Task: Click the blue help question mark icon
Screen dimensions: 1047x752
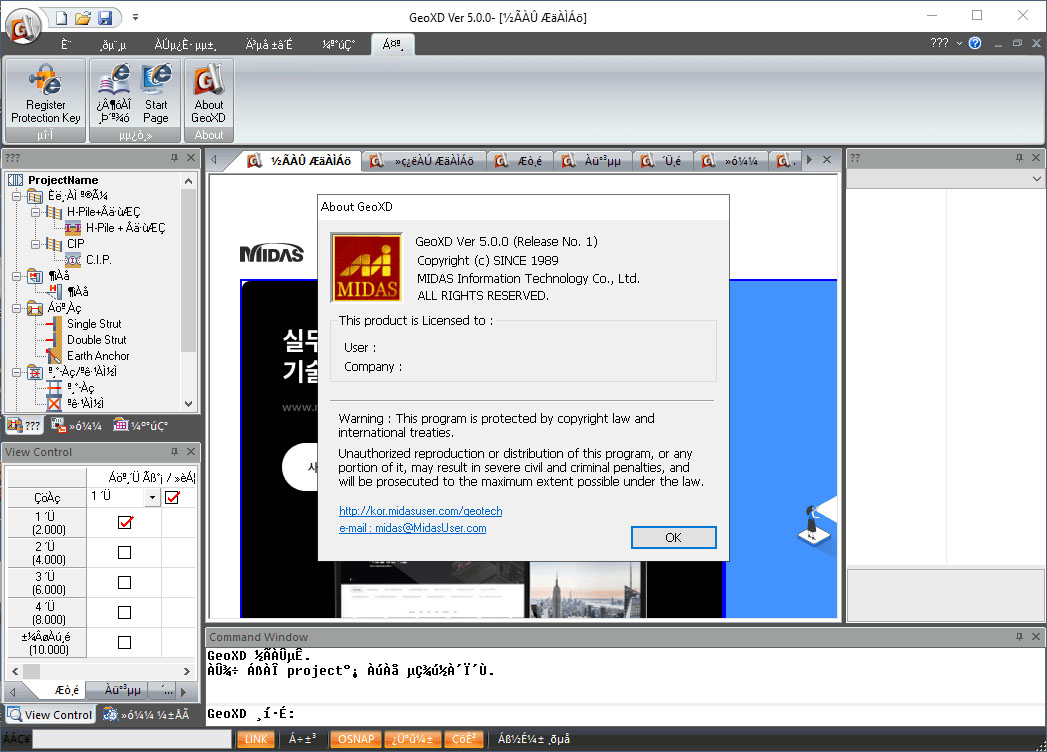Action: pyautogui.click(x=975, y=43)
